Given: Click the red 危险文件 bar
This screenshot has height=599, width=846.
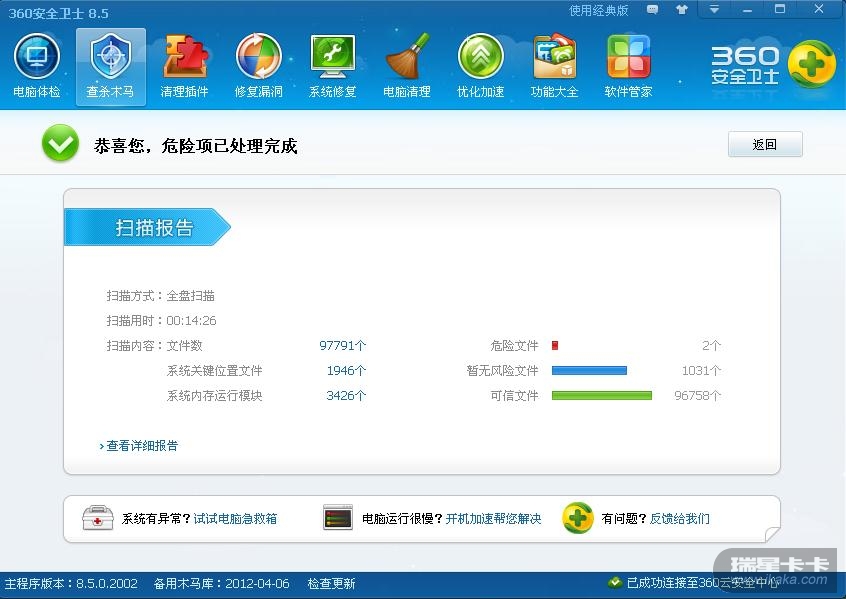Looking at the screenshot, I should click(x=555, y=345).
